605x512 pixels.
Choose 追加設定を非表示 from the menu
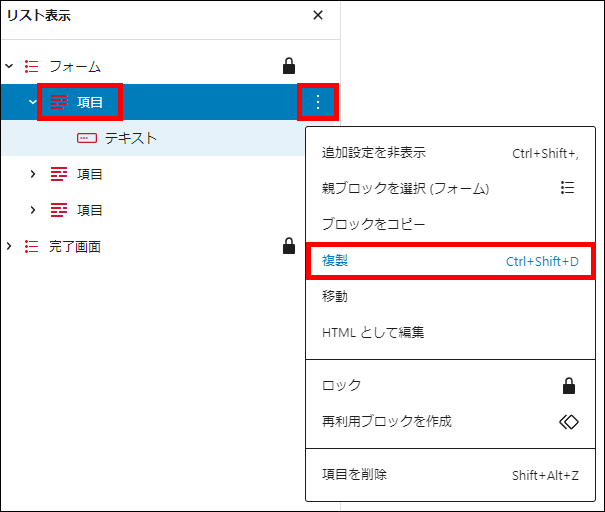pyautogui.click(x=450, y=153)
